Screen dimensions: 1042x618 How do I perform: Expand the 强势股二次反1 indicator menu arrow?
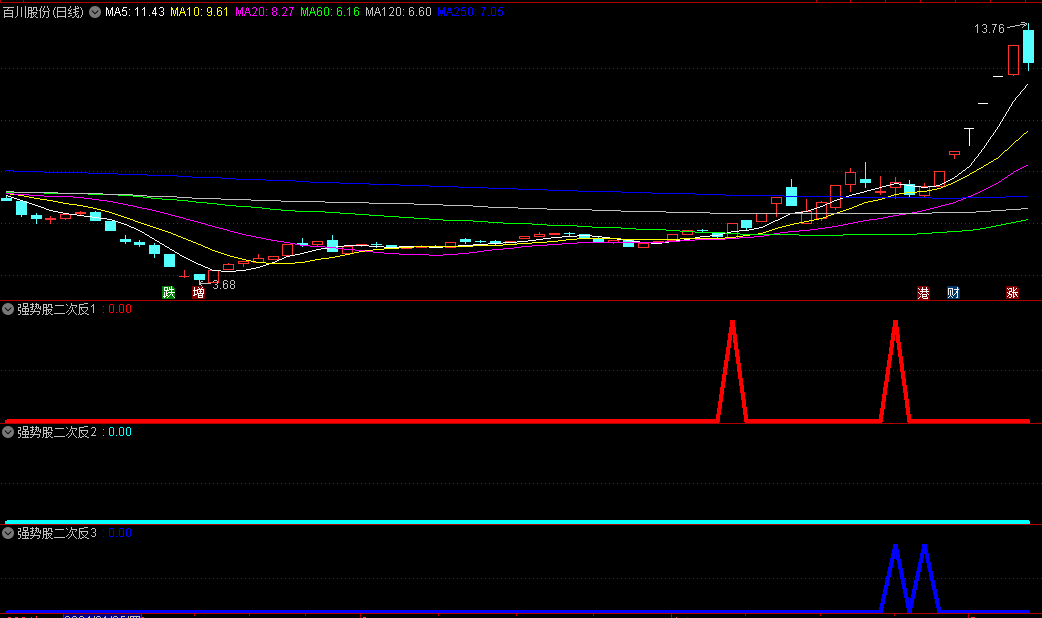[8, 309]
